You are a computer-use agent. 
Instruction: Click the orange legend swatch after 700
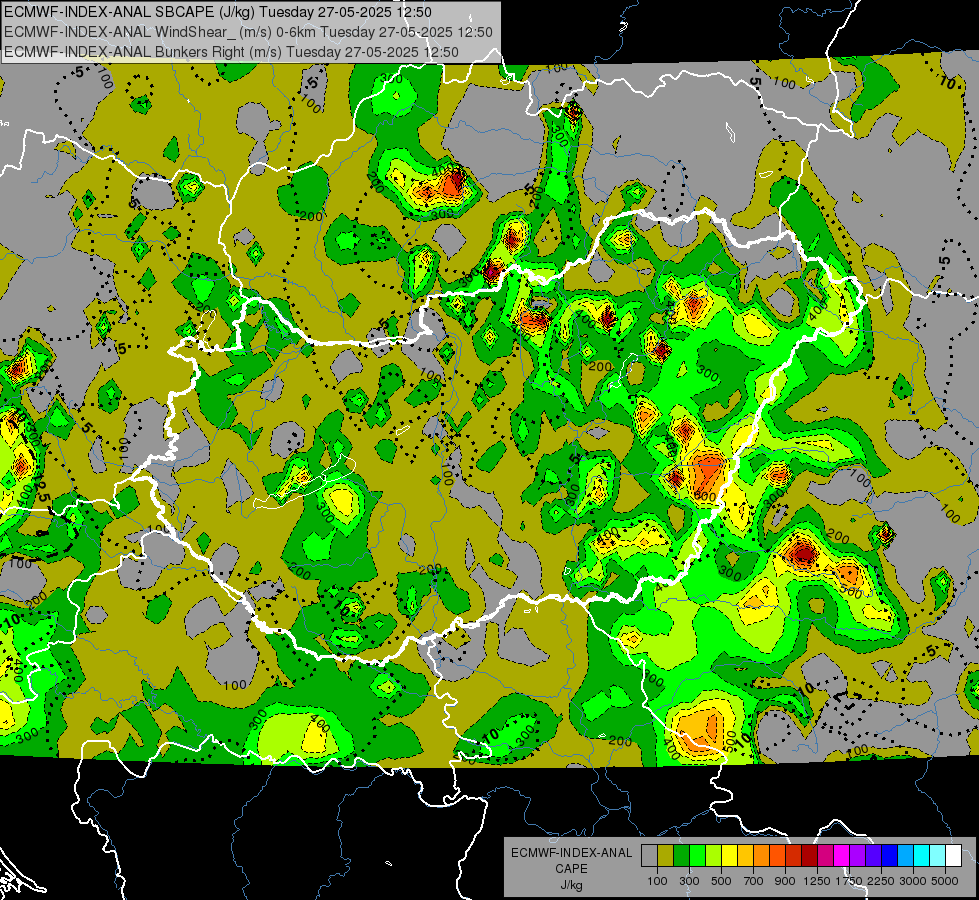pos(761,856)
